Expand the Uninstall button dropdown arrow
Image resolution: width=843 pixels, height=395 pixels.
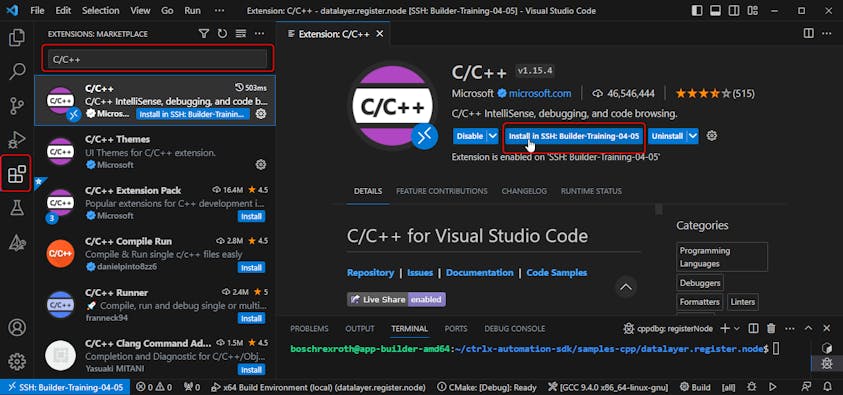[693, 136]
